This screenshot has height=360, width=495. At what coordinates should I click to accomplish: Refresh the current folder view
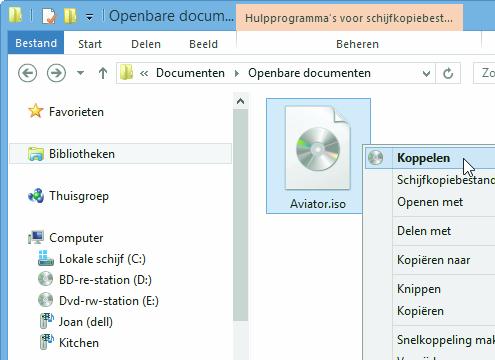448,73
